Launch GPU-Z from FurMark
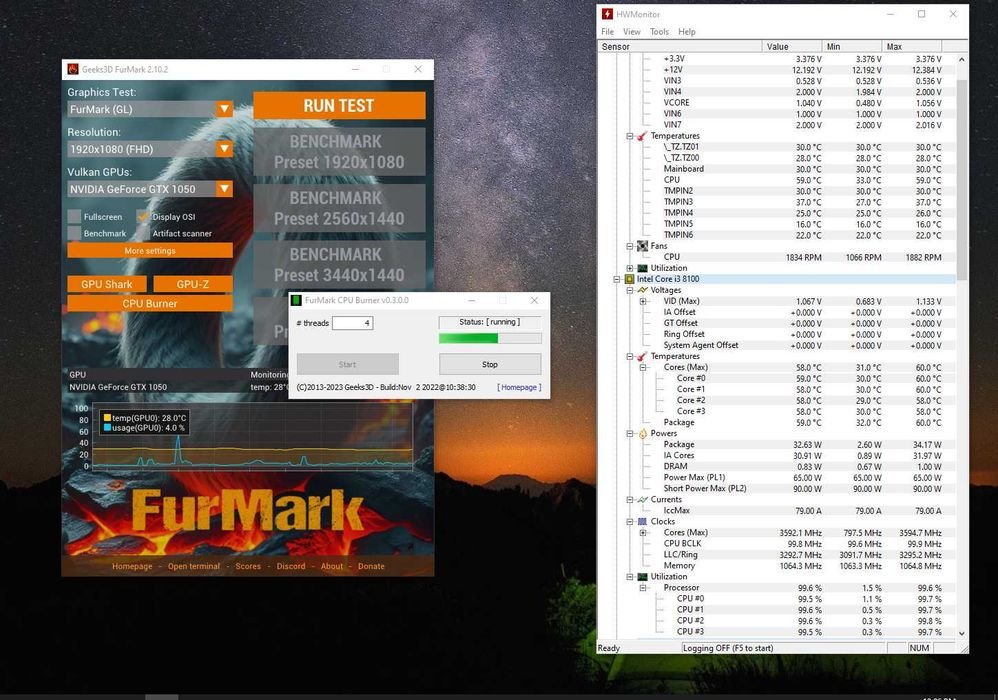Image resolution: width=998 pixels, height=700 pixels. [193, 284]
